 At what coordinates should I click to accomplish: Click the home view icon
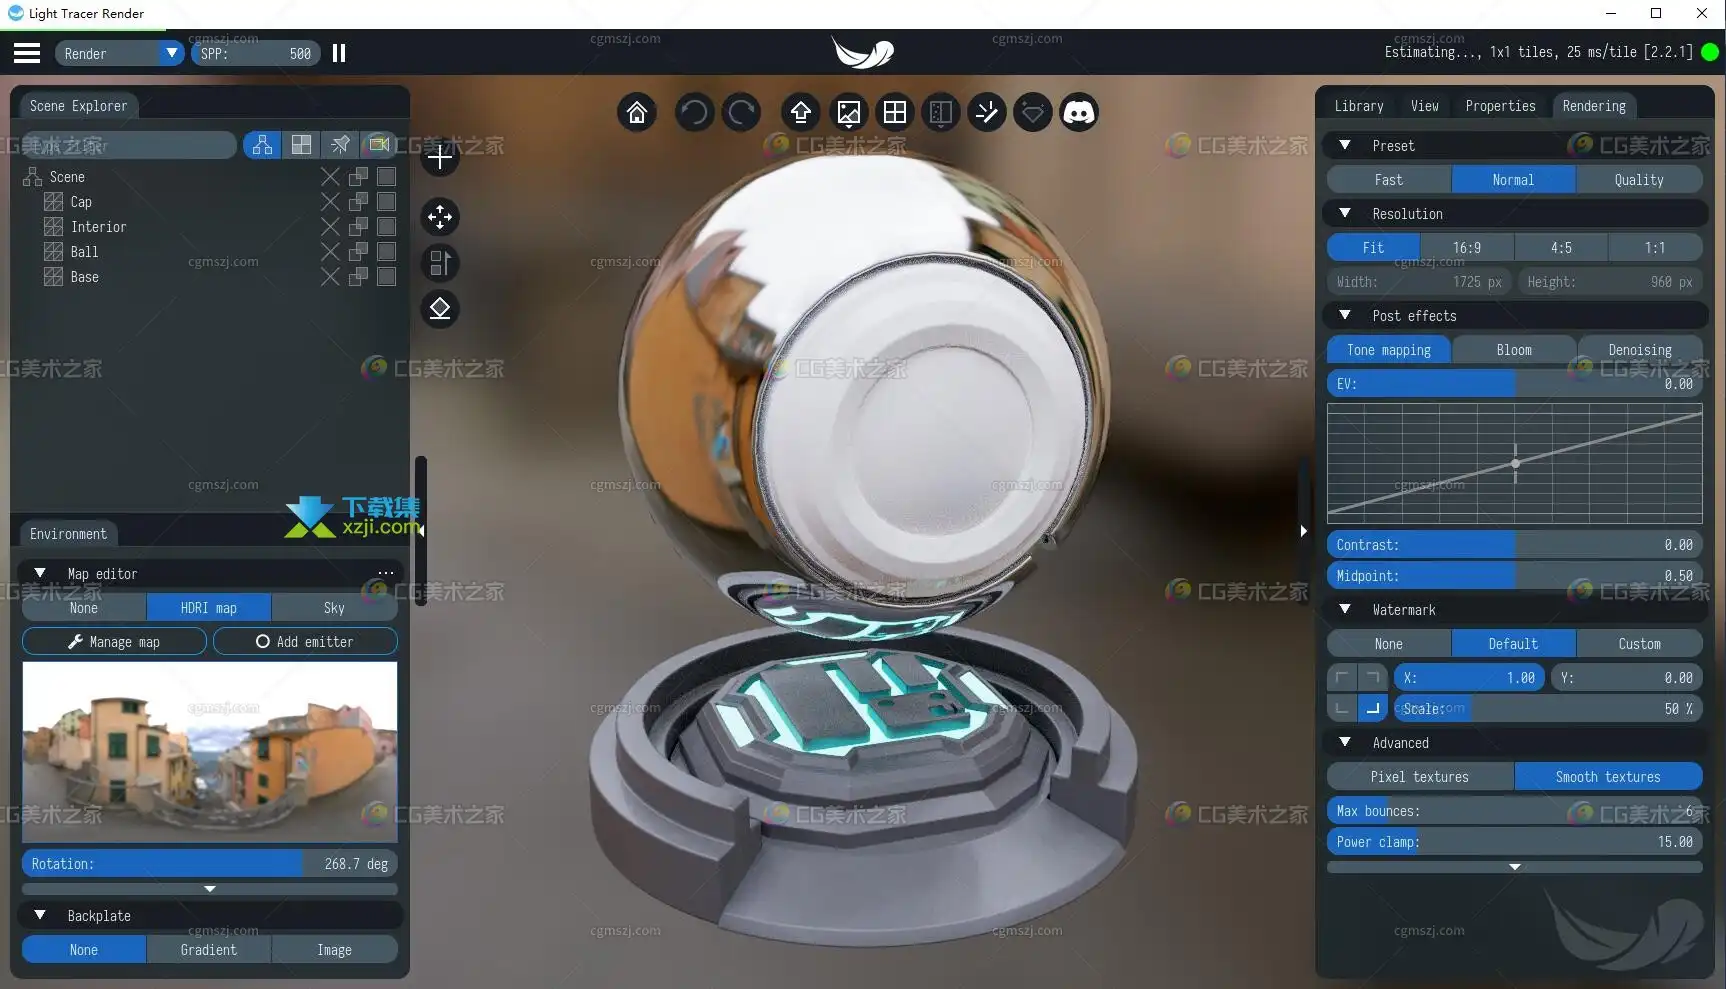pos(637,113)
